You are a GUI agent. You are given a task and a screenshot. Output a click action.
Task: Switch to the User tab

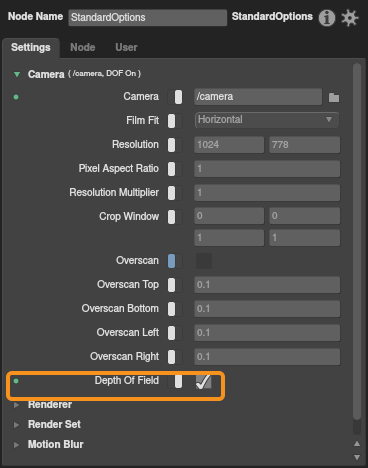coord(126,47)
